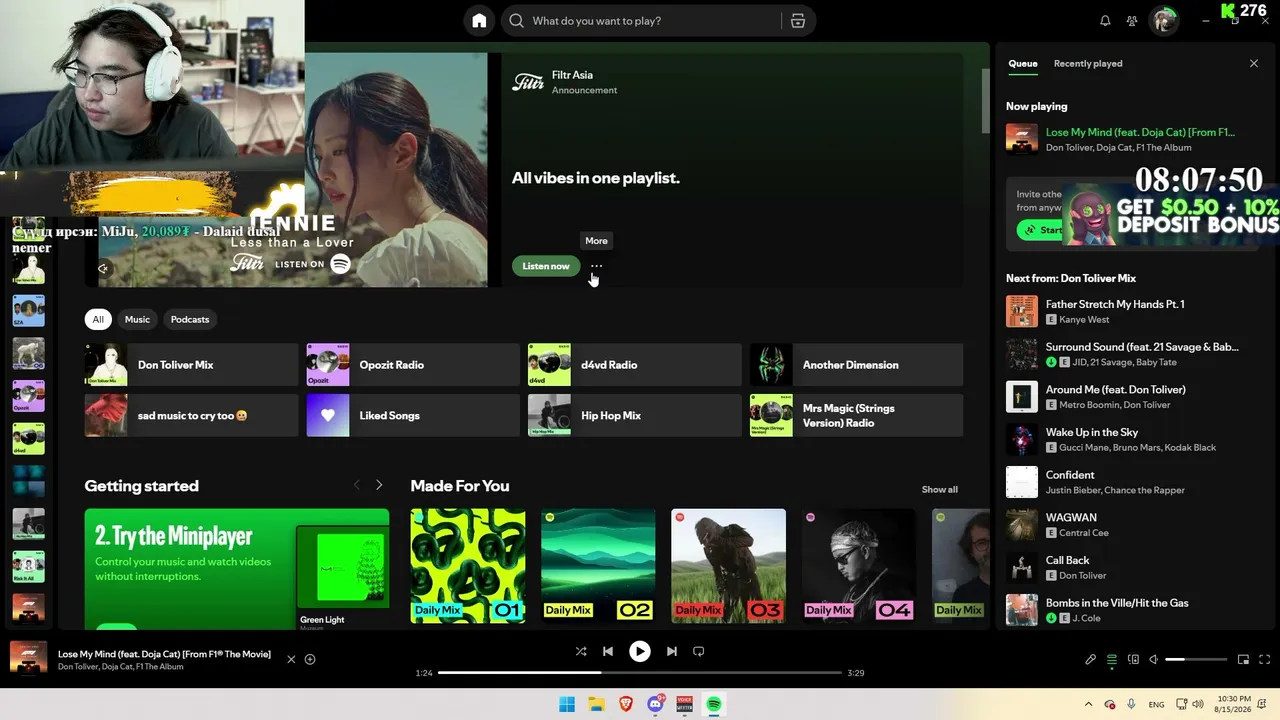Open Liked Songs shortcut
Screen dimensions: 1280x720
pos(413,415)
